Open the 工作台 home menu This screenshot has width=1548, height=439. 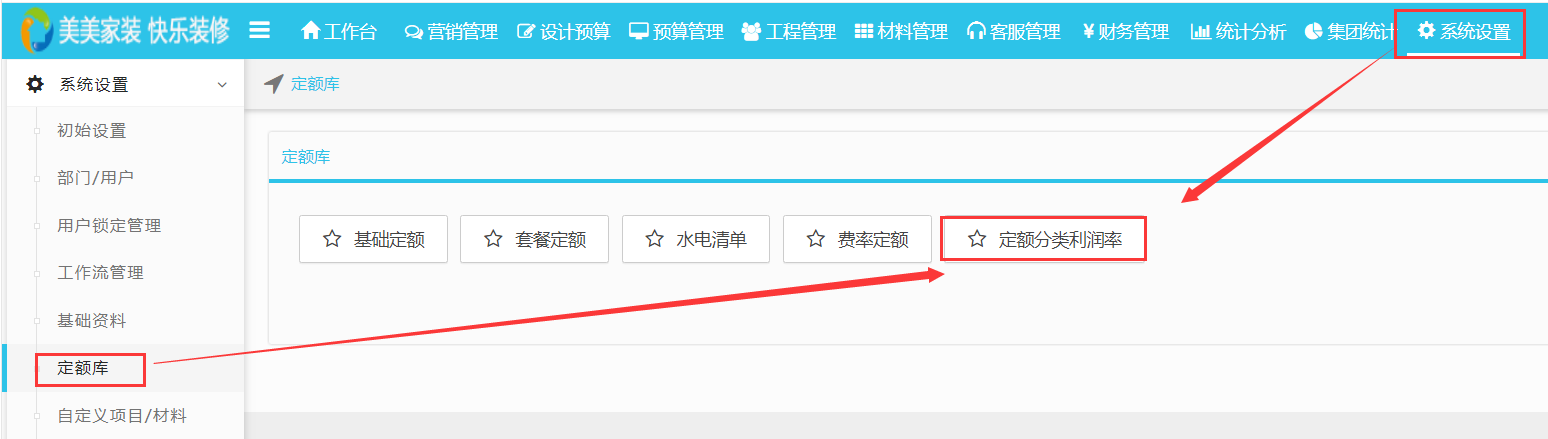(x=339, y=32)
